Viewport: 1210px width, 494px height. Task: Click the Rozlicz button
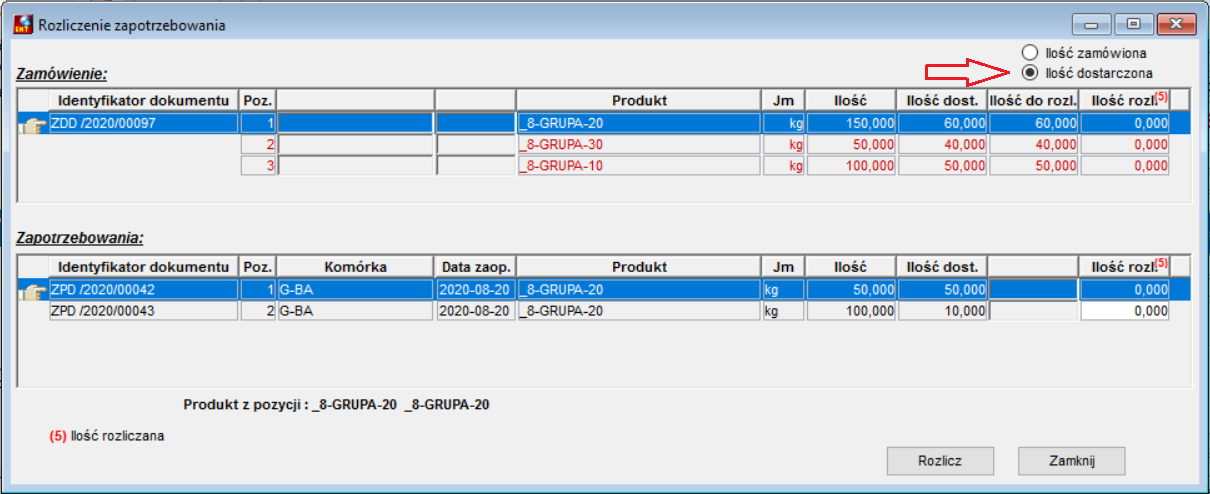click(x=940, y=461)
